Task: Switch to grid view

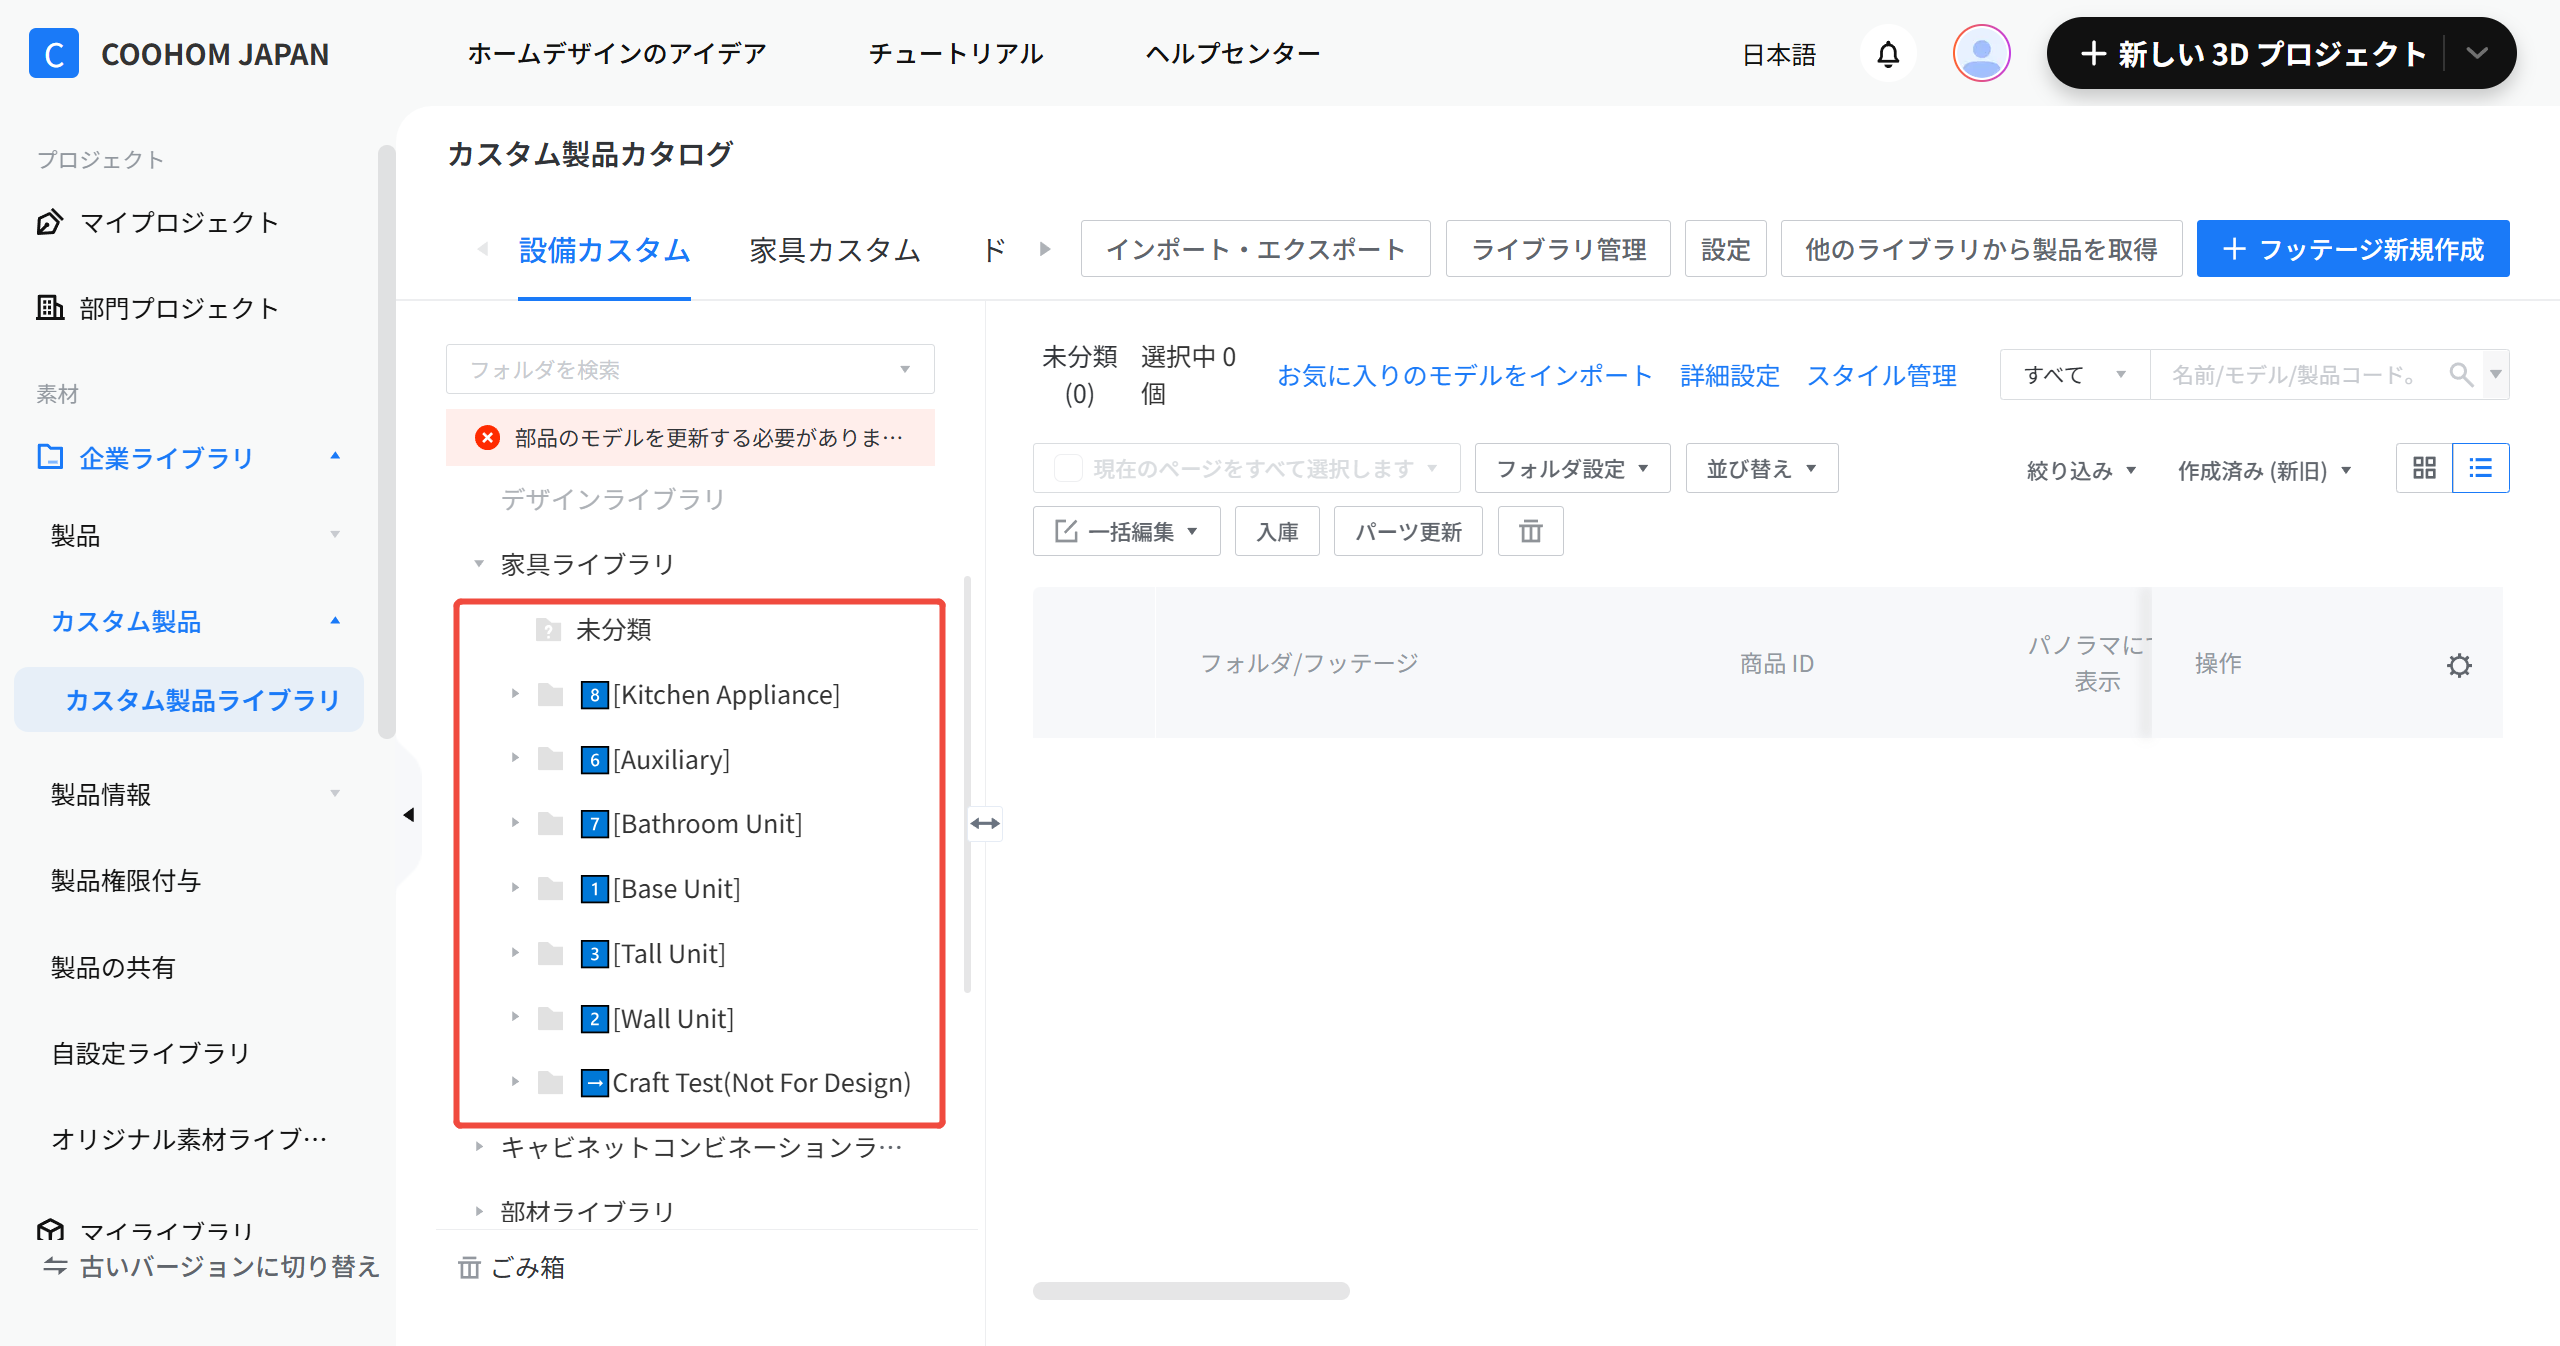Action: click(x=2424, y=468)
